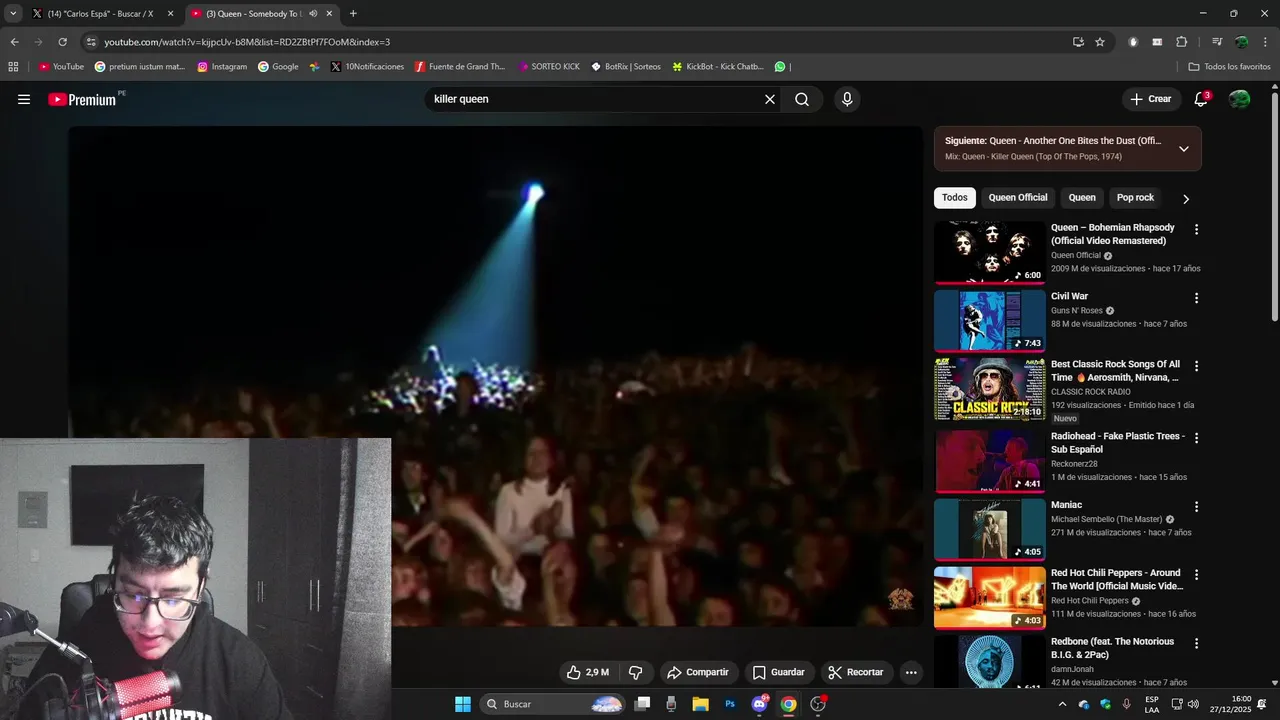Select the Queen Official filter chip

click(x=1018, y=198)
